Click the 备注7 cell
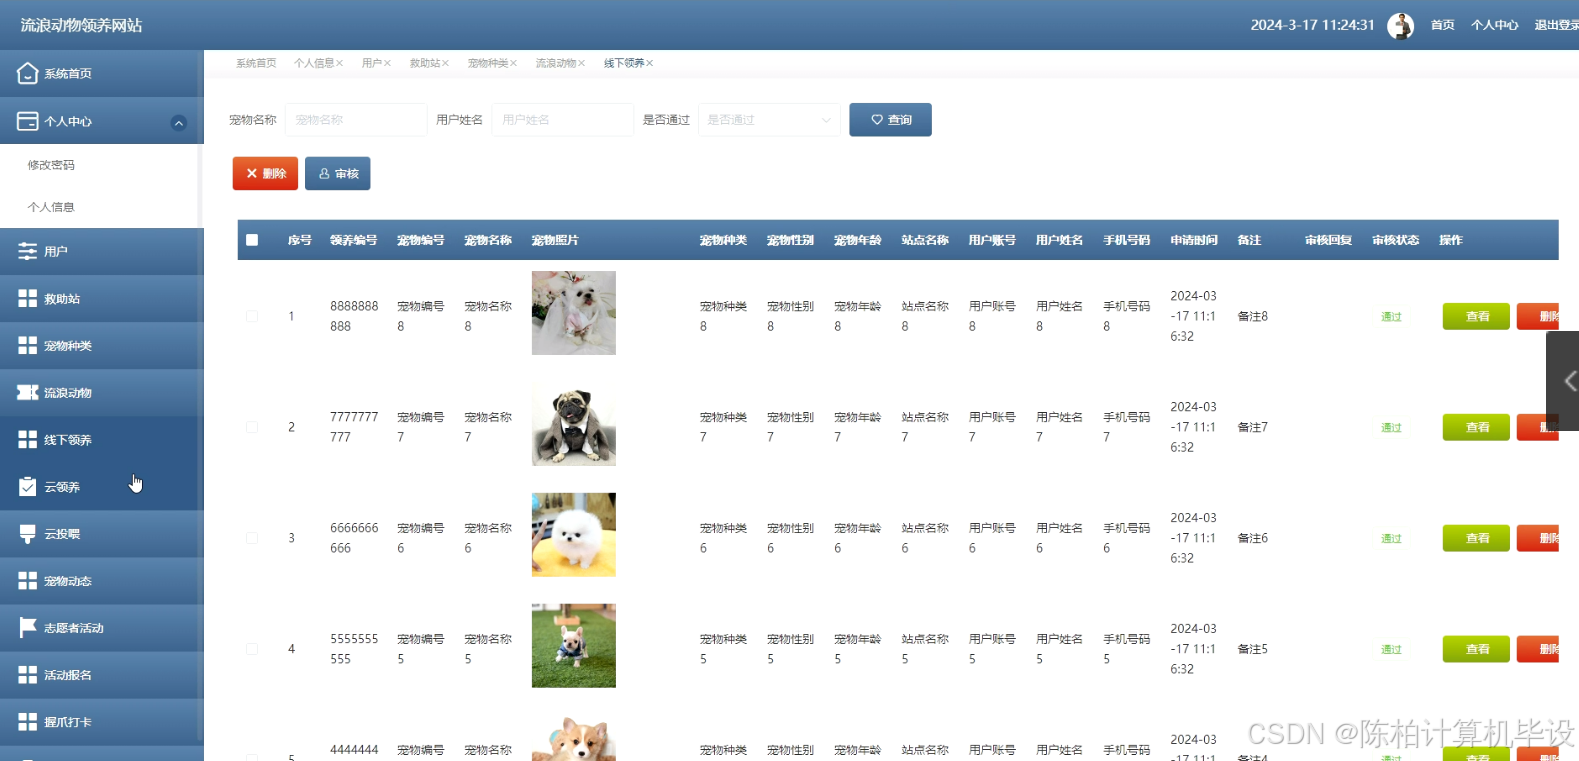 pos(1252,427)
